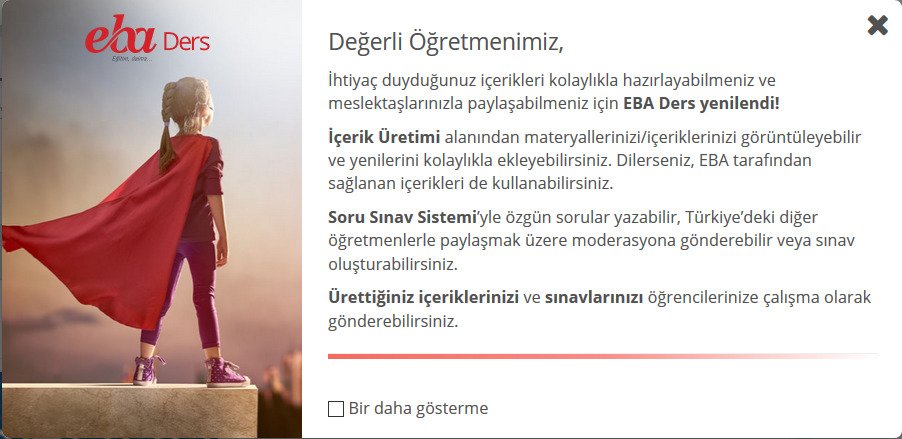Image resolution: width=902 pixels, height=439 pixels.
Task: Click the paragraph starting 'İhtiyaç duyduğunuz'
Action: pyautogui.click(x=552, y=91)
